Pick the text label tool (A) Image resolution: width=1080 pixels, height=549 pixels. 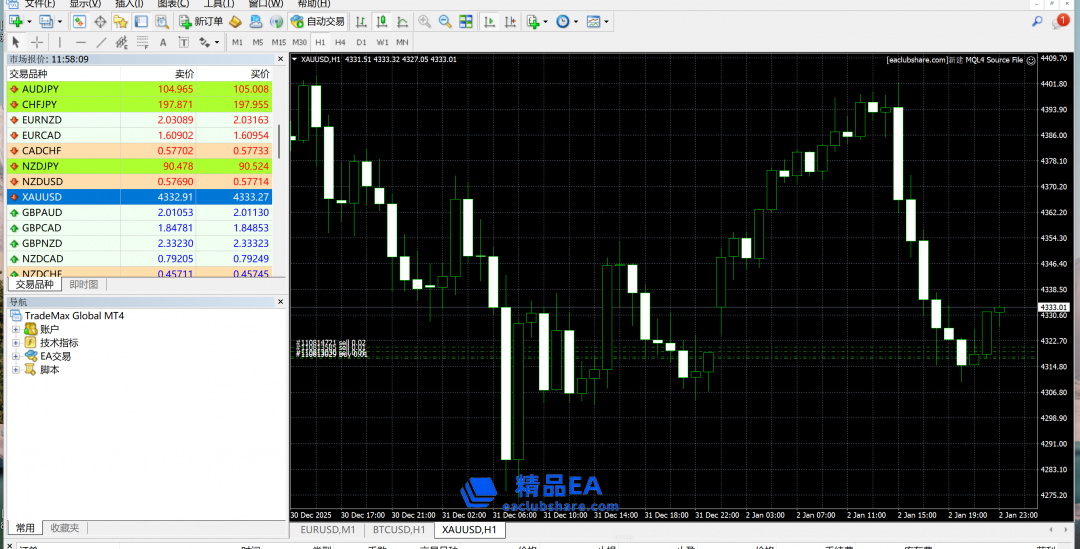pos(163,42)
